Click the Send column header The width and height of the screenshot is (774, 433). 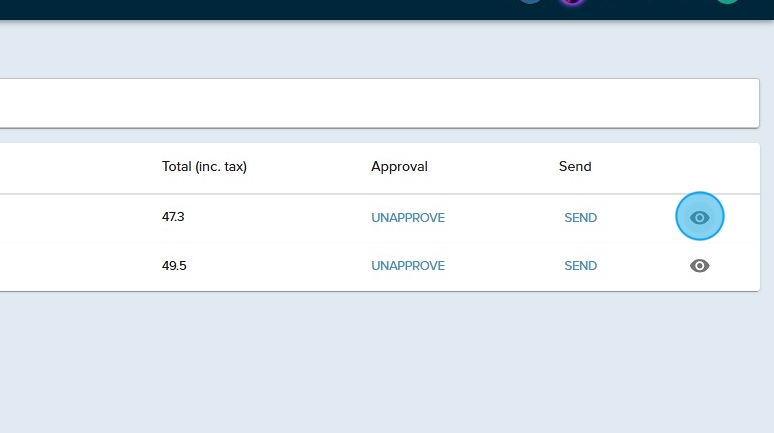coord(575,167)
